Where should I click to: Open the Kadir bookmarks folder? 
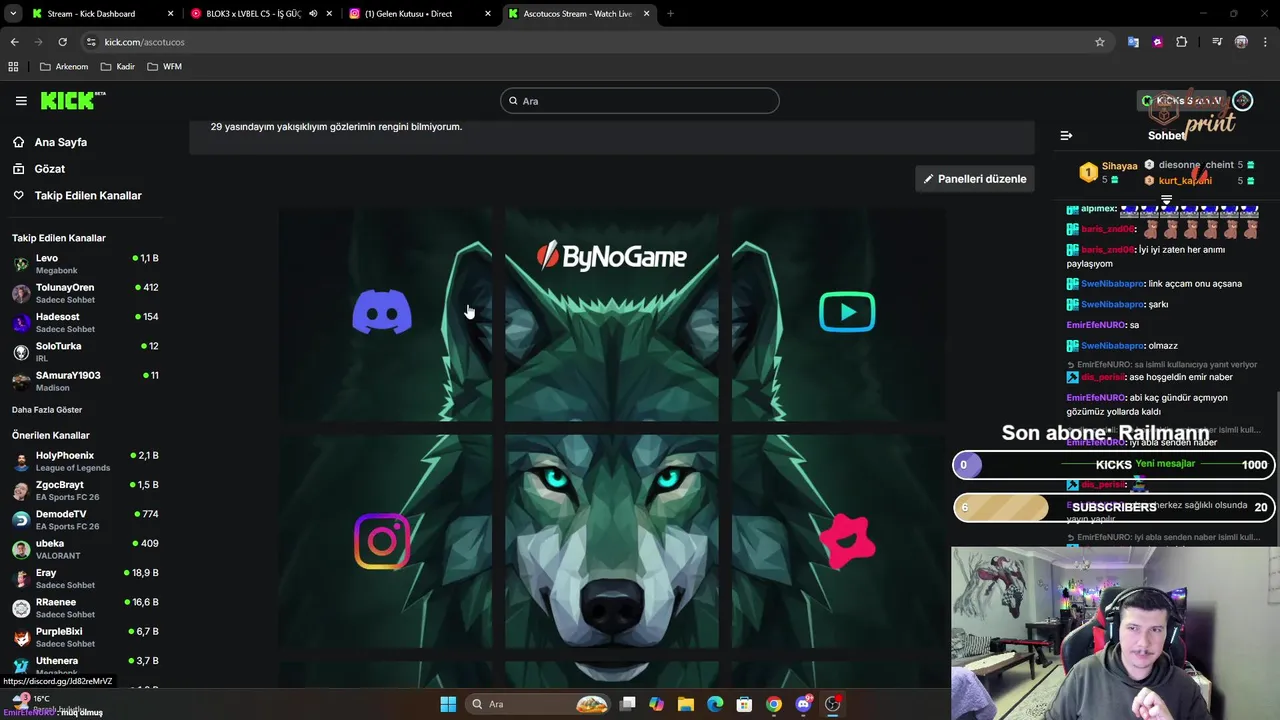(x=118, y=67)
